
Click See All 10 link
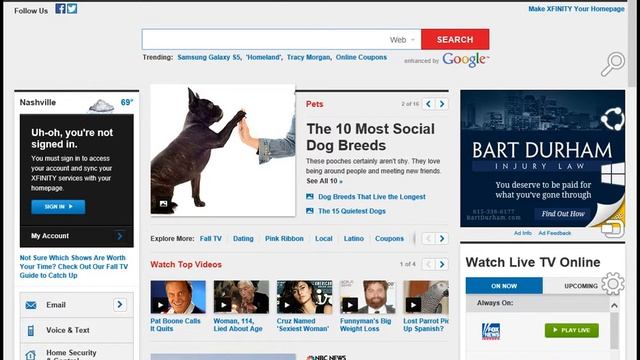324,181
